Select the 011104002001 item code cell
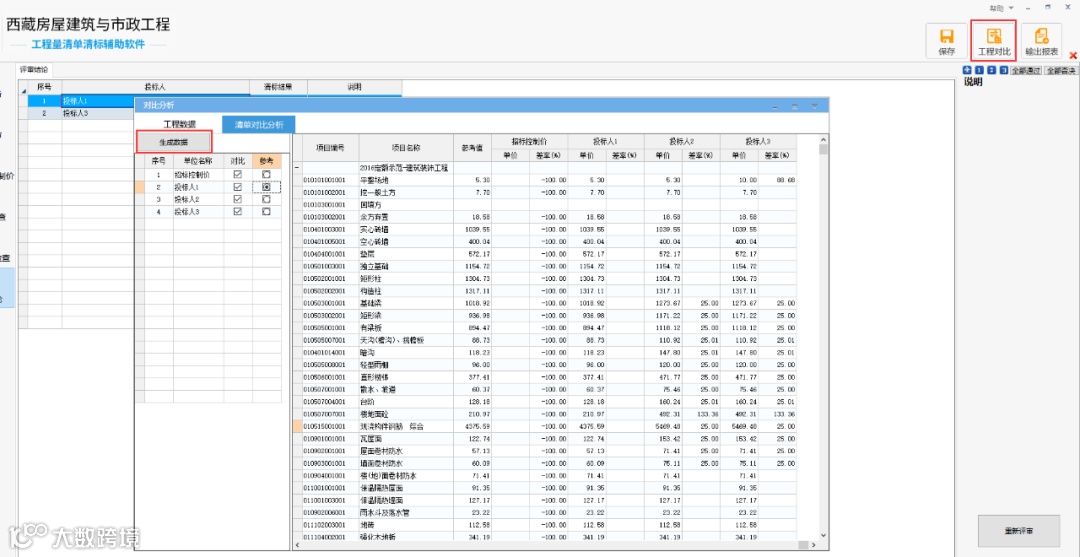 coord(331,537)
